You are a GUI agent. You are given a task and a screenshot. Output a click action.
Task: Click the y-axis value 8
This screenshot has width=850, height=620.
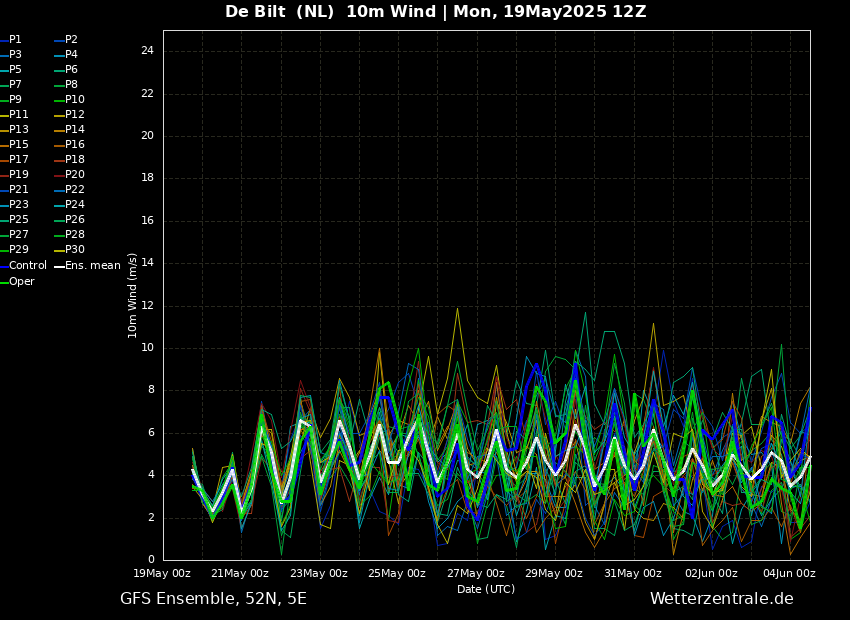(x=151, y=390)
